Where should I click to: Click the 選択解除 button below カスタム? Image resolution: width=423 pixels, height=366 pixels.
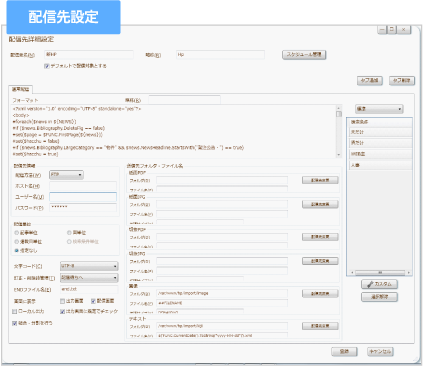[x=380, y=297]
